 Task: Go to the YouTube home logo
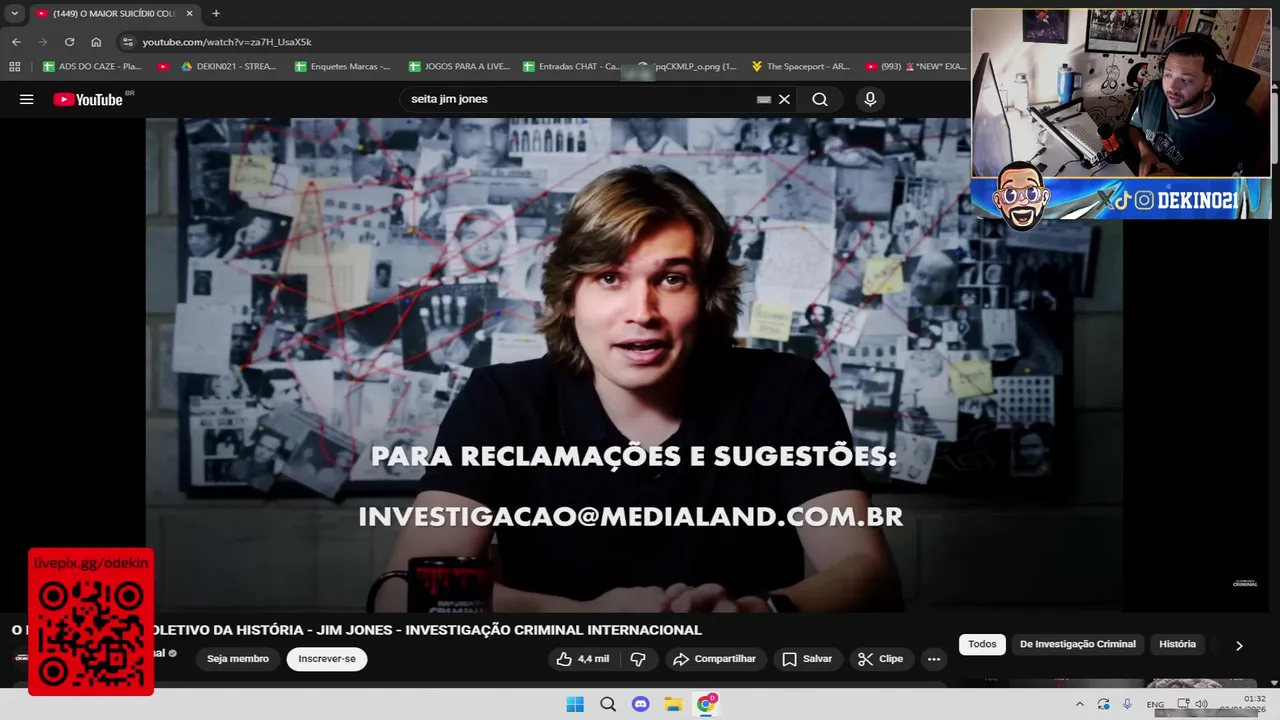click(x=88, y=99)
